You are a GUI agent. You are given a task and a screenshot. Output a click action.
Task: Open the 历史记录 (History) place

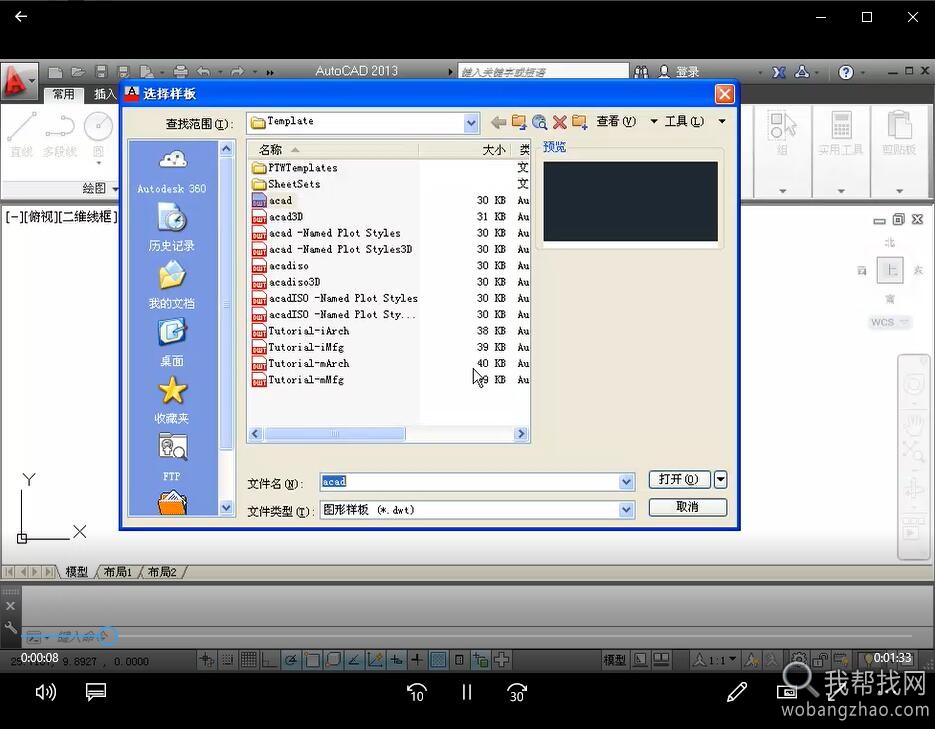point(172,227)
